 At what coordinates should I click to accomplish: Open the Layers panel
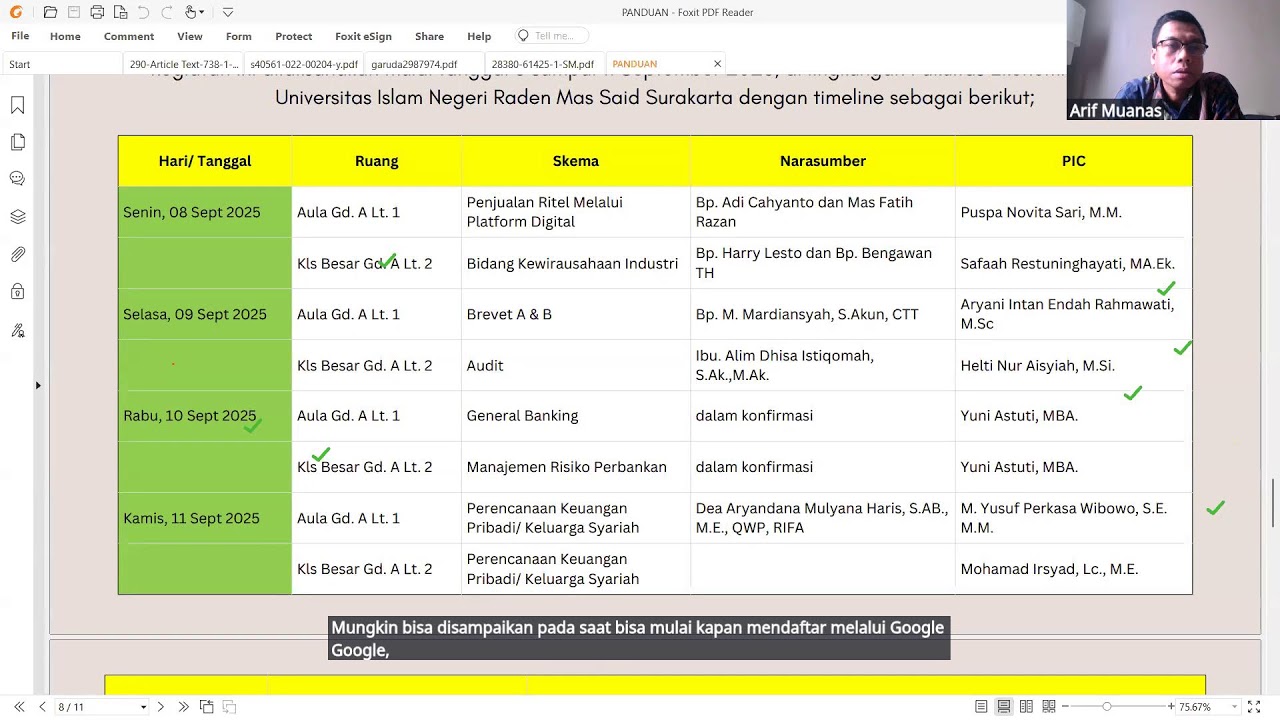[x=17, y=217]
